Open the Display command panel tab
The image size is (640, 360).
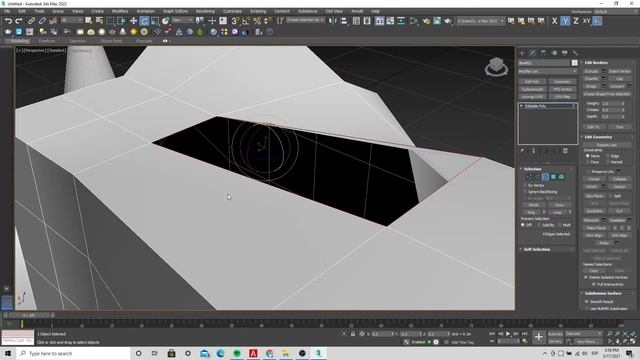click(564, 53)
